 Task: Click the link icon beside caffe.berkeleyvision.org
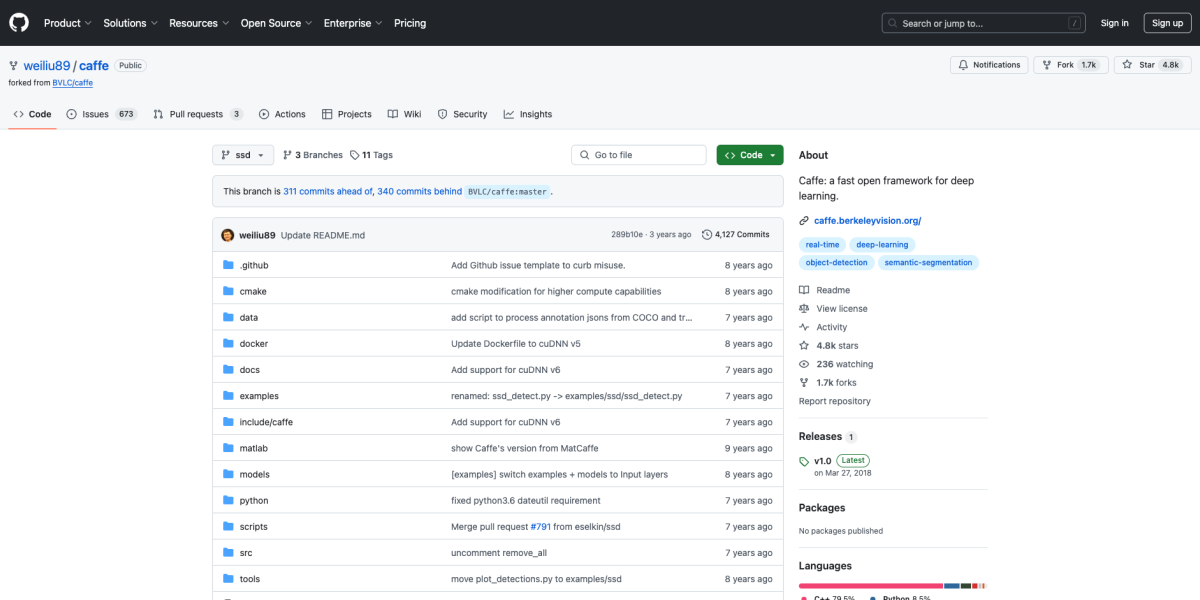click(804, 221)
